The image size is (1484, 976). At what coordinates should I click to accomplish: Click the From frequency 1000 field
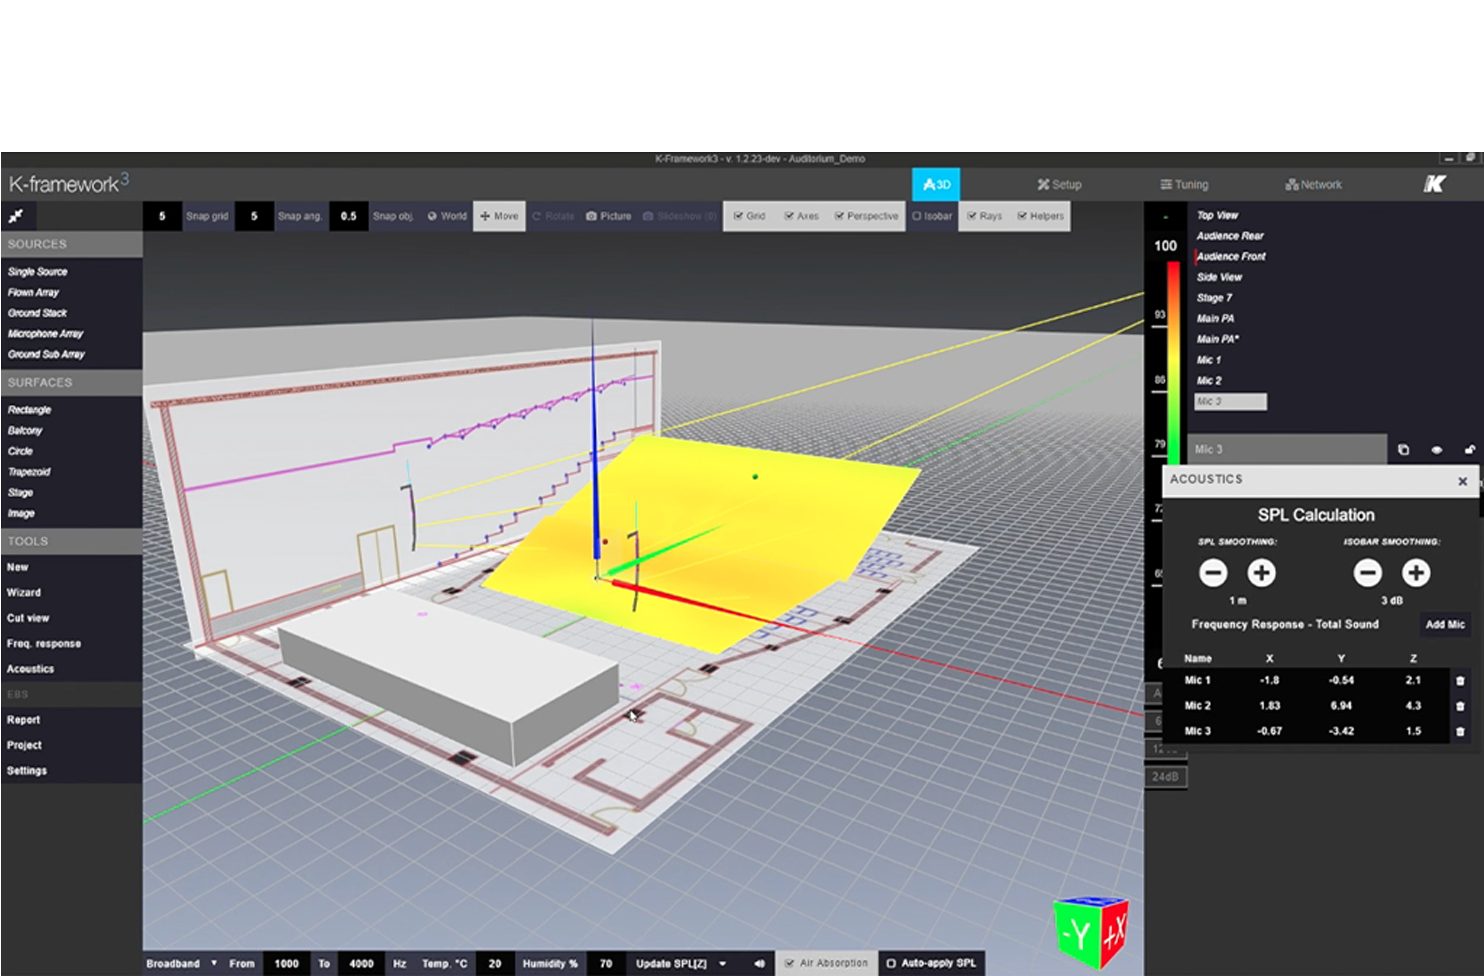pyautogui.click(x=287, y=964)
